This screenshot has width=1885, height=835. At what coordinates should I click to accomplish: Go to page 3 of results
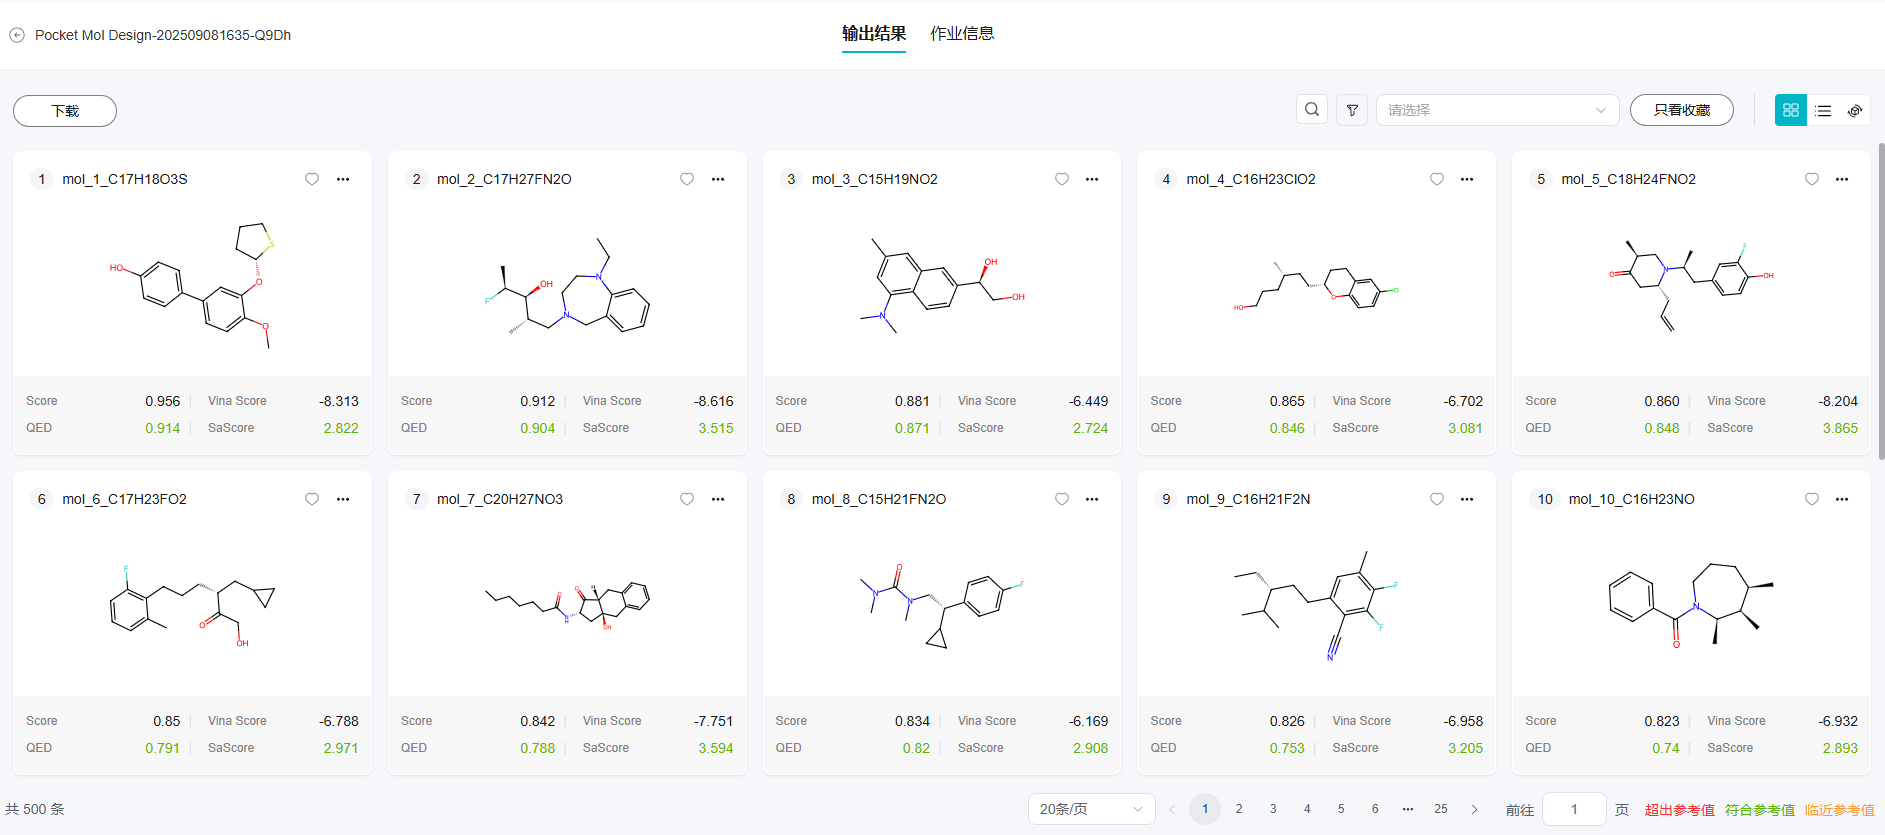click(1273, 809)
